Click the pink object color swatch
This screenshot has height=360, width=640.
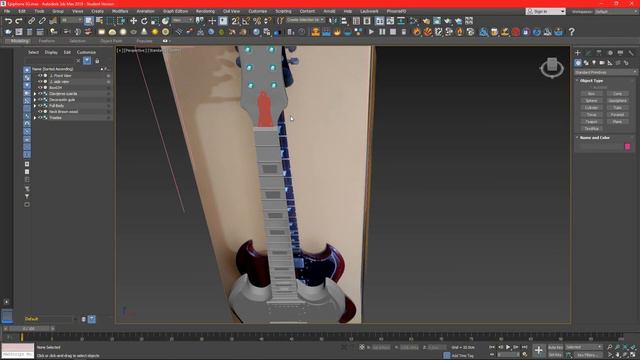(x=627, y=147)
